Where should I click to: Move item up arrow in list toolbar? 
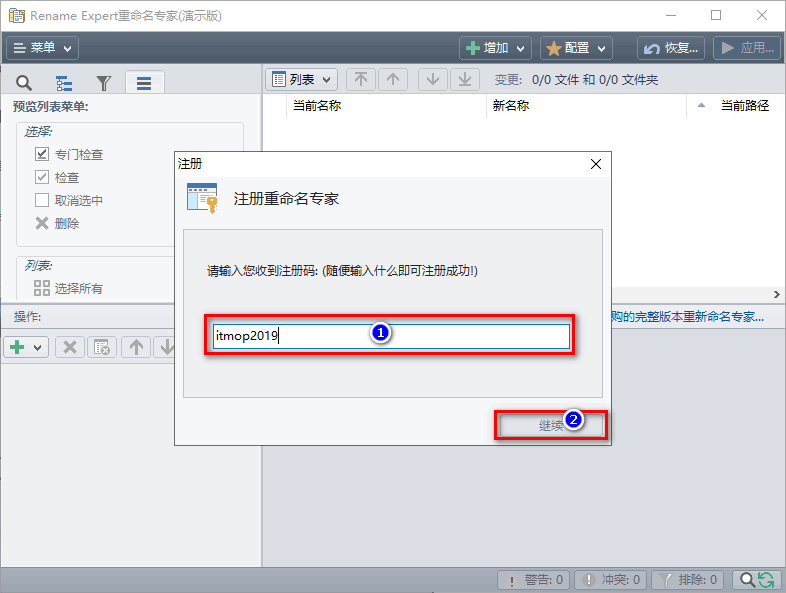[393, 79]
